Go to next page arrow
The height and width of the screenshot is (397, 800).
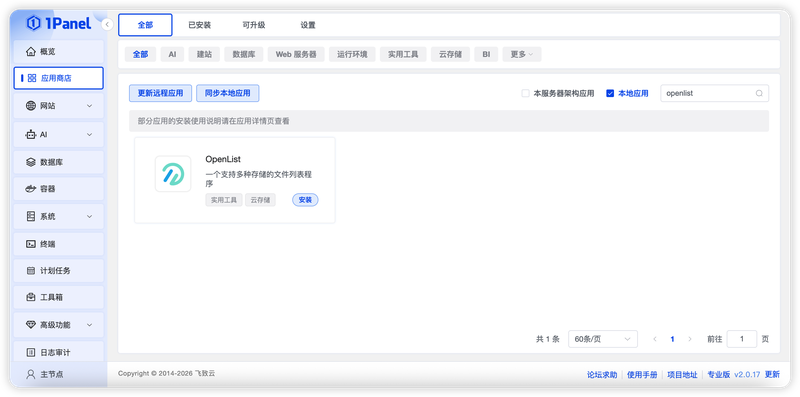point(690,339)
